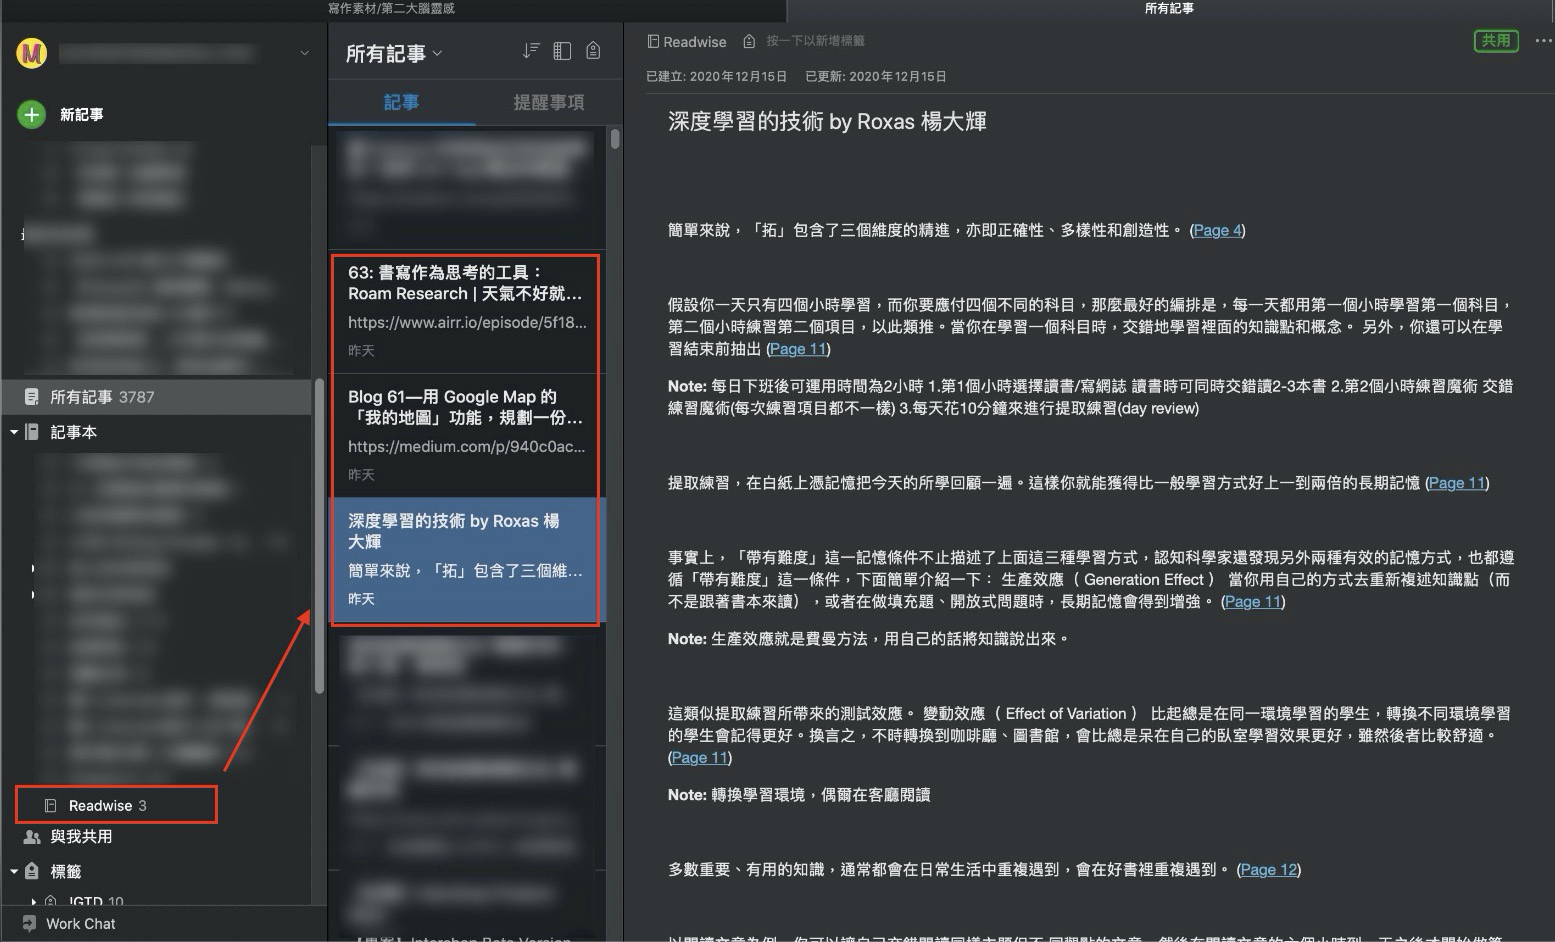Click the 新記事 new note label

(81, 115)
